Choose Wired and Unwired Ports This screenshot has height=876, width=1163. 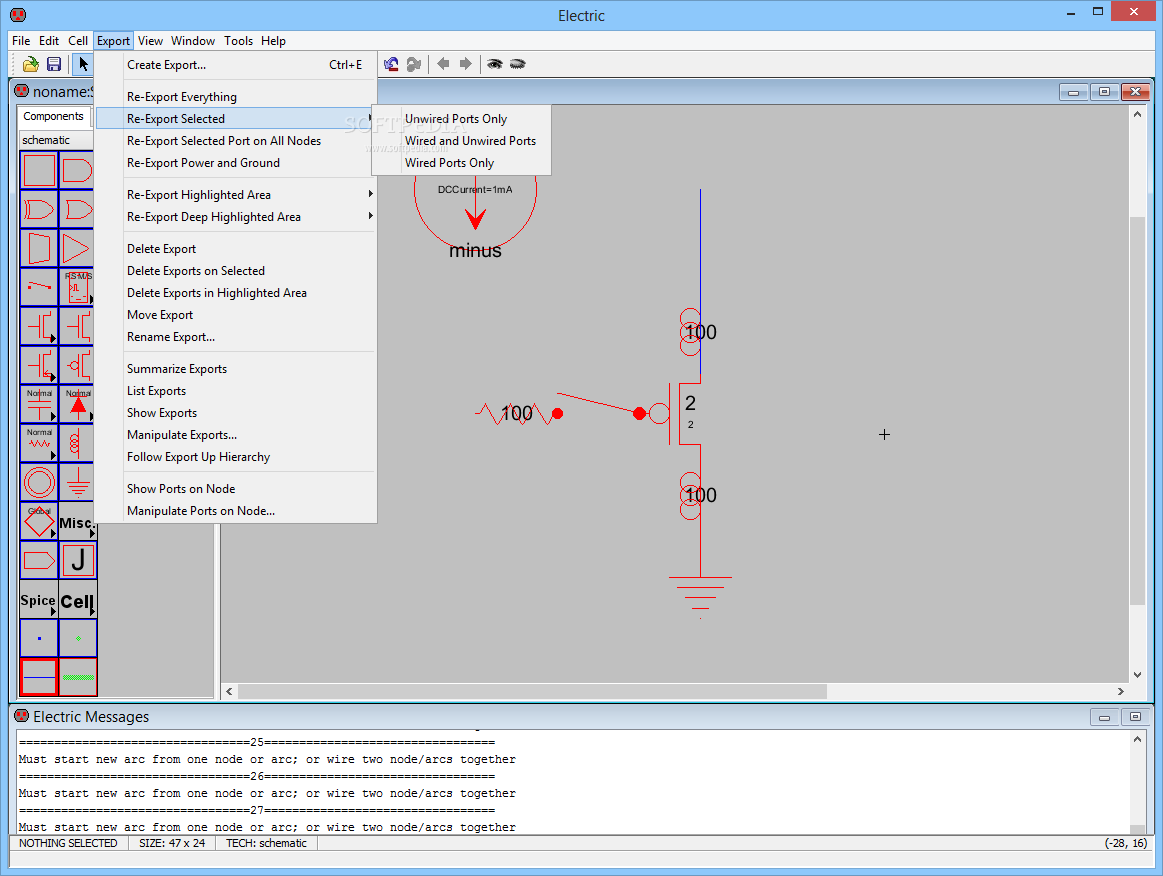coord(461,141)
